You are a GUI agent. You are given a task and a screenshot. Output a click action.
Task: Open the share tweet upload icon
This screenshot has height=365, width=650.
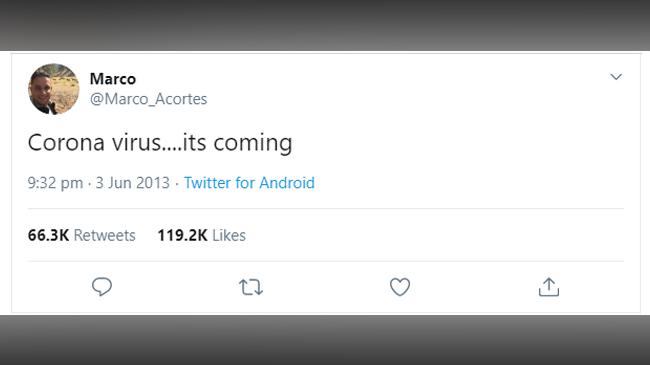[549, 287]
